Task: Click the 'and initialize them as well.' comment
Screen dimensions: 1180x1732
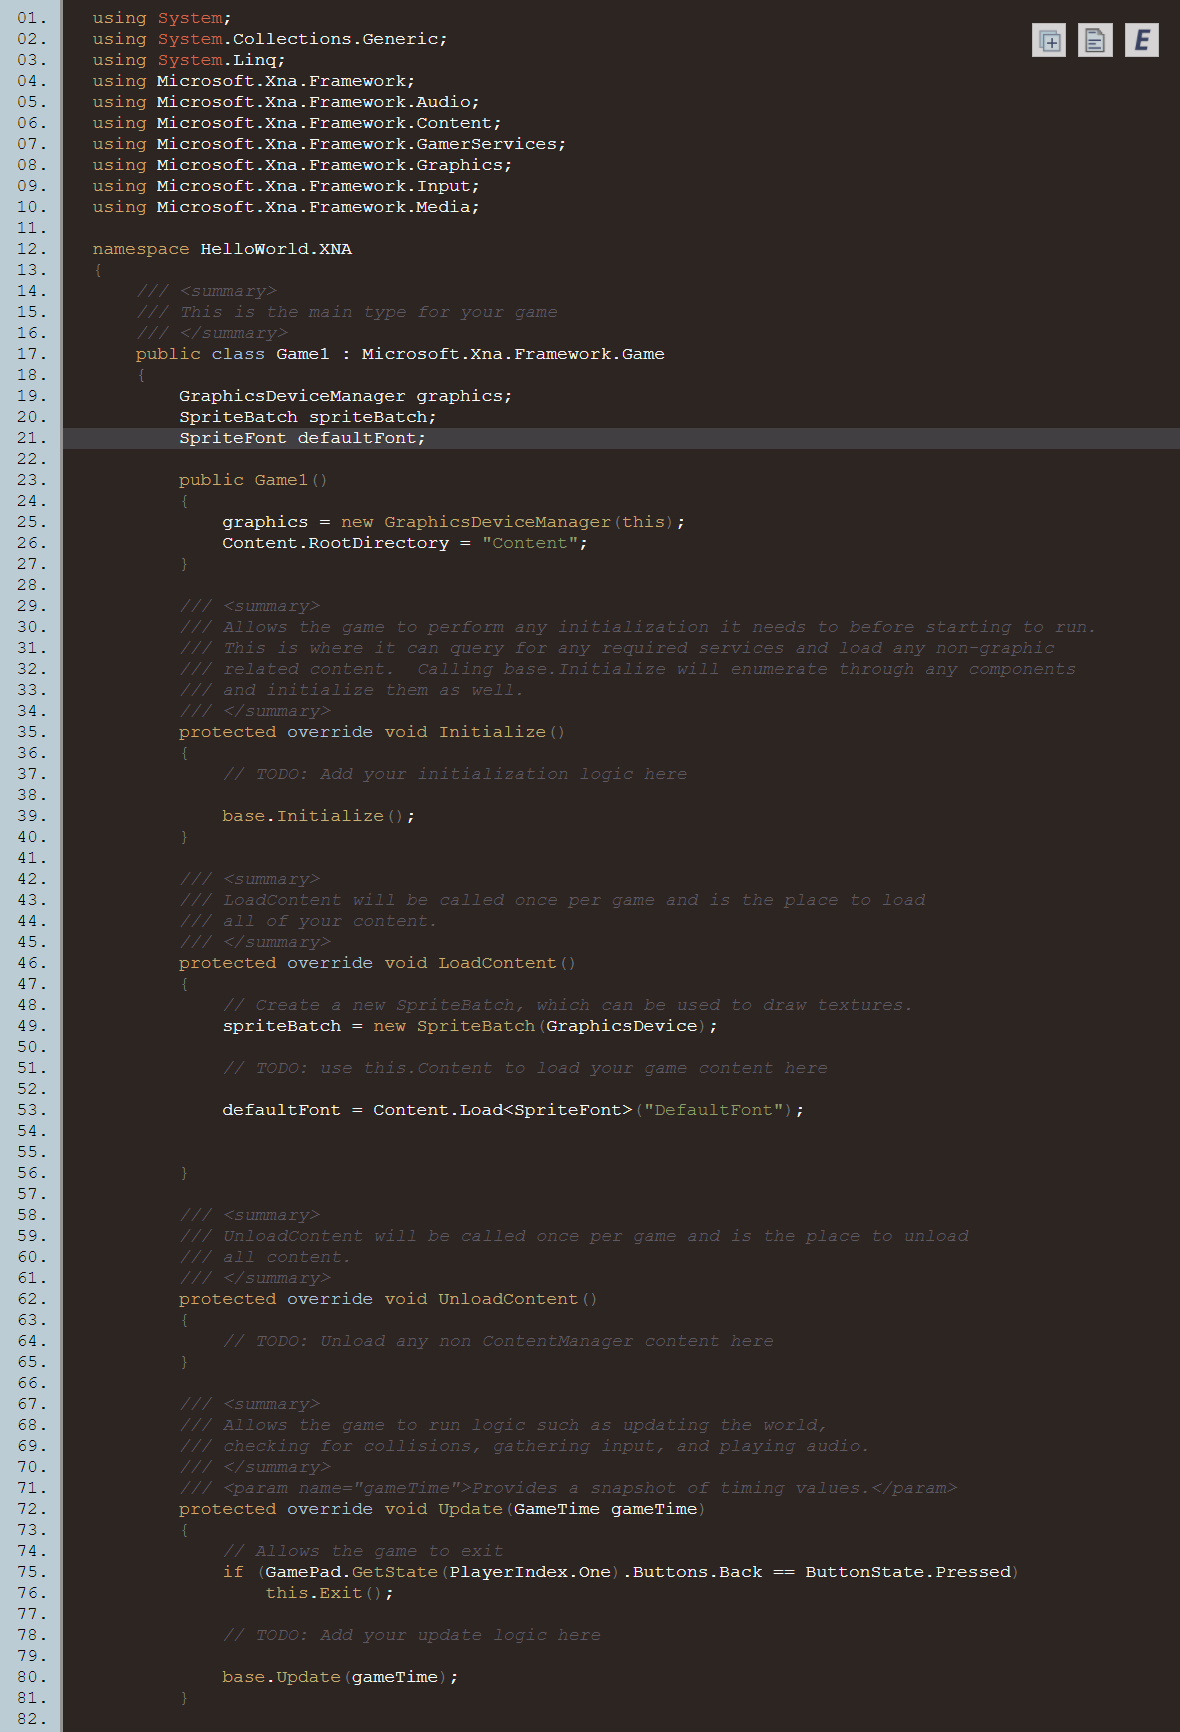Action: [x=351, y=690]
